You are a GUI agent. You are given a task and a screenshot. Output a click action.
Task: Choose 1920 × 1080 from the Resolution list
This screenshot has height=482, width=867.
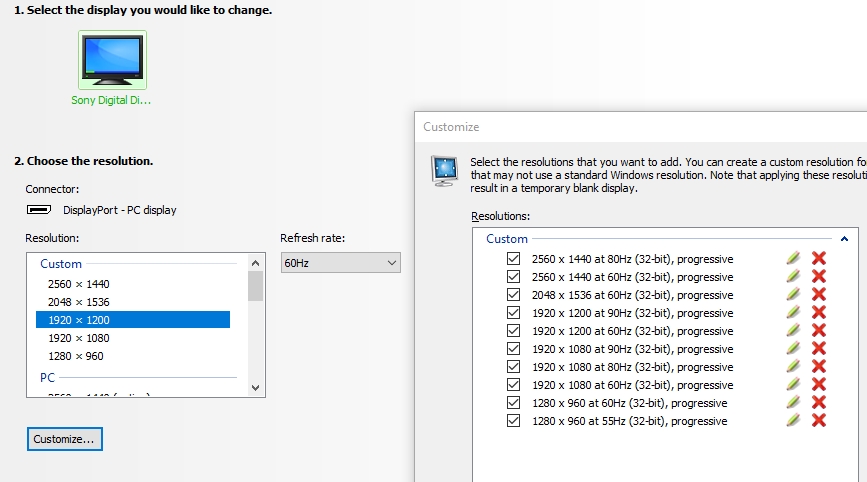pos(79,338)
